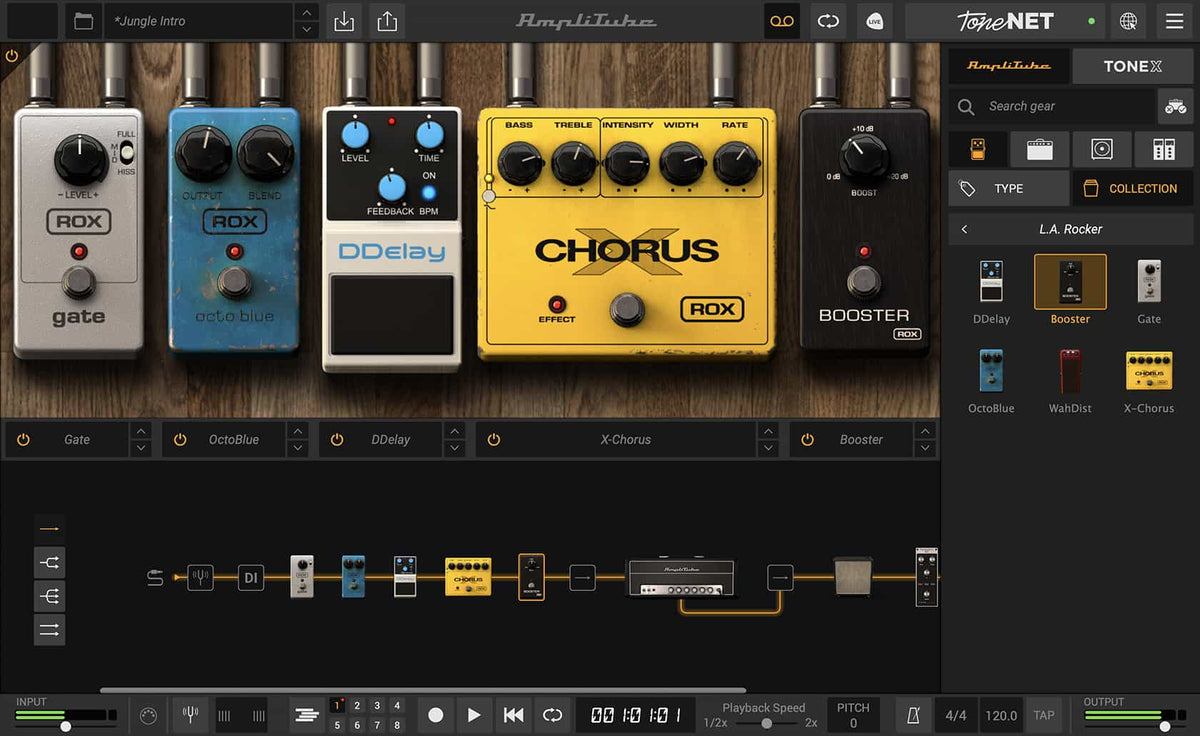Click the export preset share icon
Screen dimensions: 1200x736
coord(387,21)
